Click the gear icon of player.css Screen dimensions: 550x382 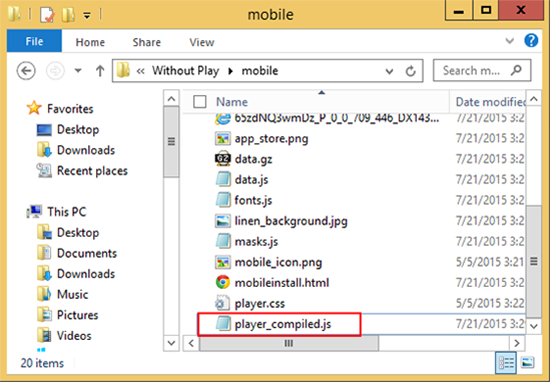(x=223, y=303)
